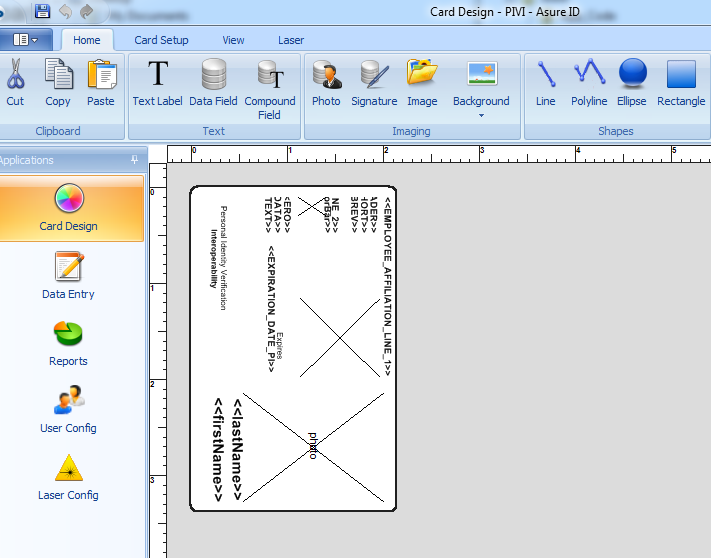Open User Config in sidebar

(68, 410)
